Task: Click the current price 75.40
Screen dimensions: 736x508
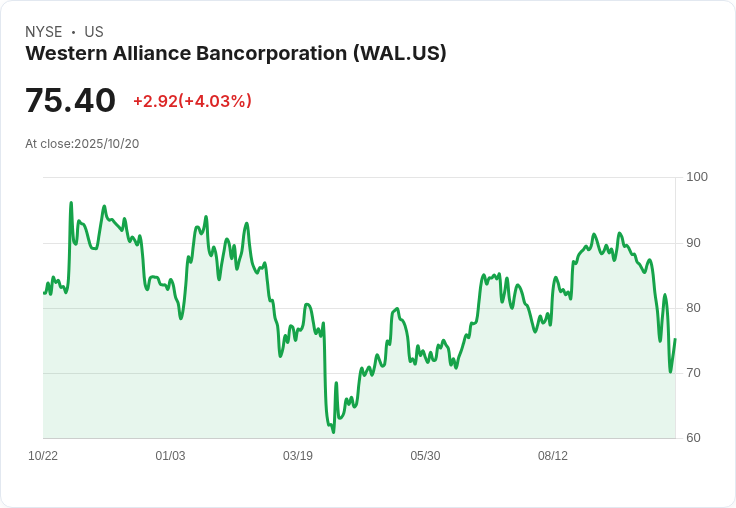Action: point(70,100)
